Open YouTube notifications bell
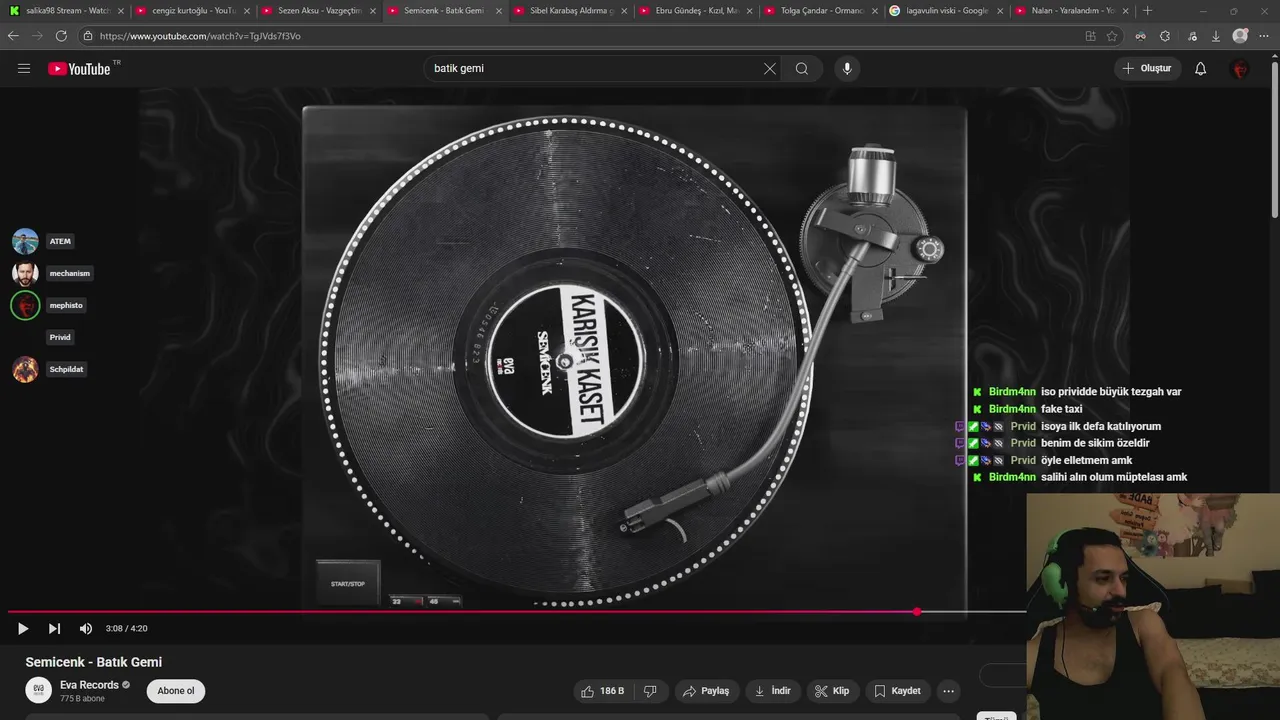The height and width of the screenshot is (720, 1280). pyautogui.click(x=1201, y=69)
